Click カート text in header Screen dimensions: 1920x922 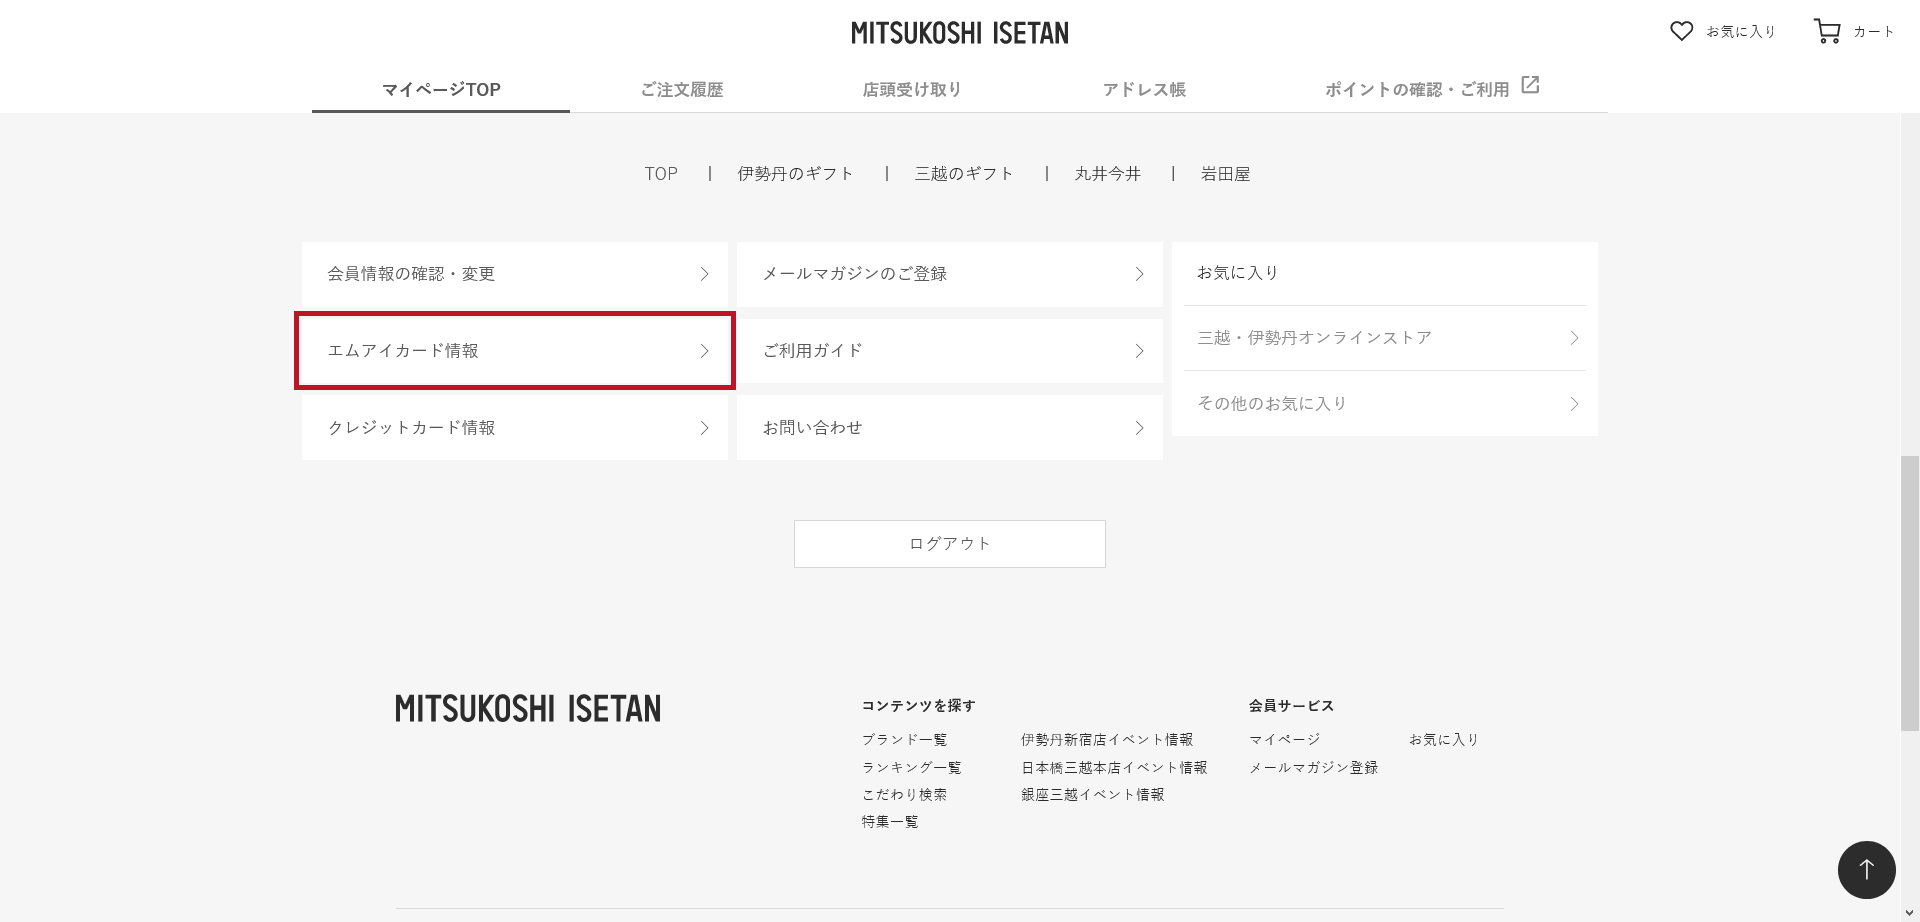tap(1874, 32)
